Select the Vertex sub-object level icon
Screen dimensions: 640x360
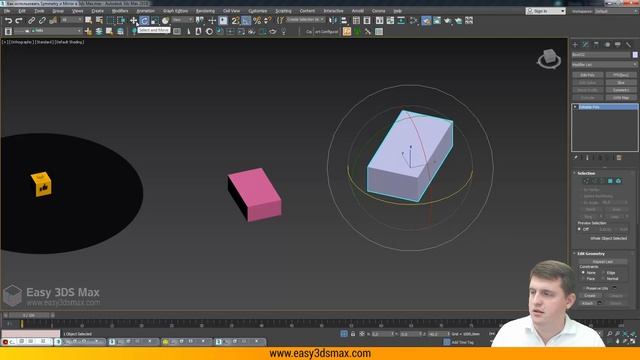(x=587, y=181)
